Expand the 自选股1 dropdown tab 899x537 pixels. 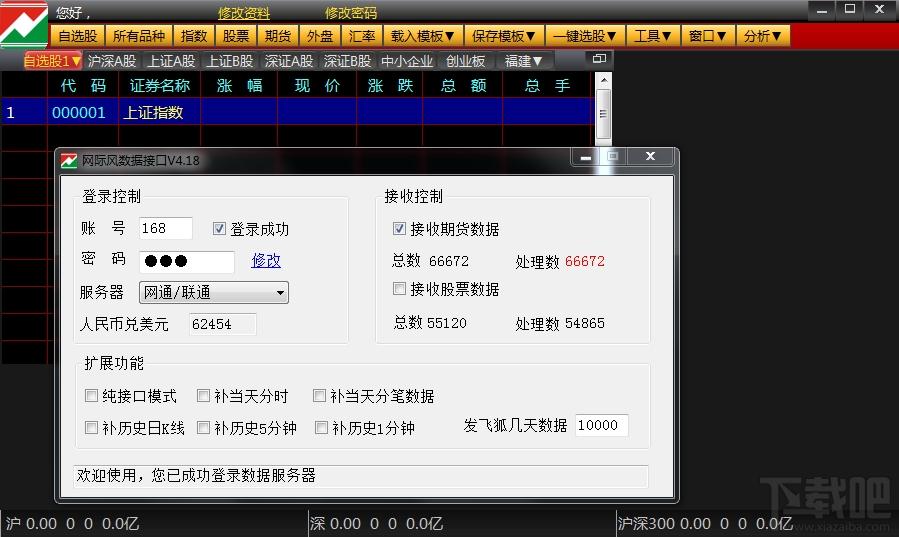click(52, 61)
